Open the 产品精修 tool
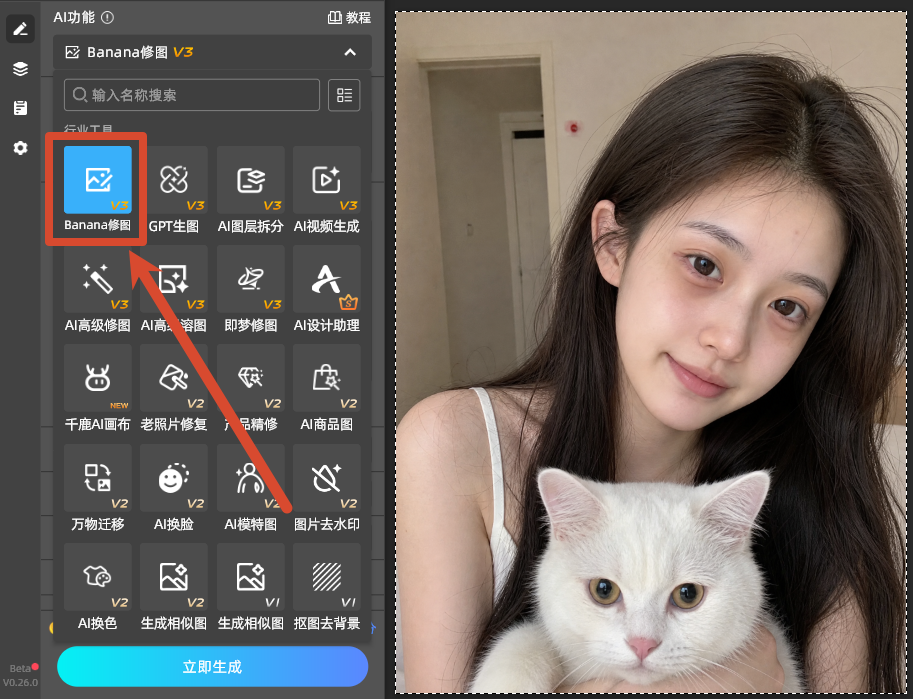This screenshot has width=913, height=699. 250,378
